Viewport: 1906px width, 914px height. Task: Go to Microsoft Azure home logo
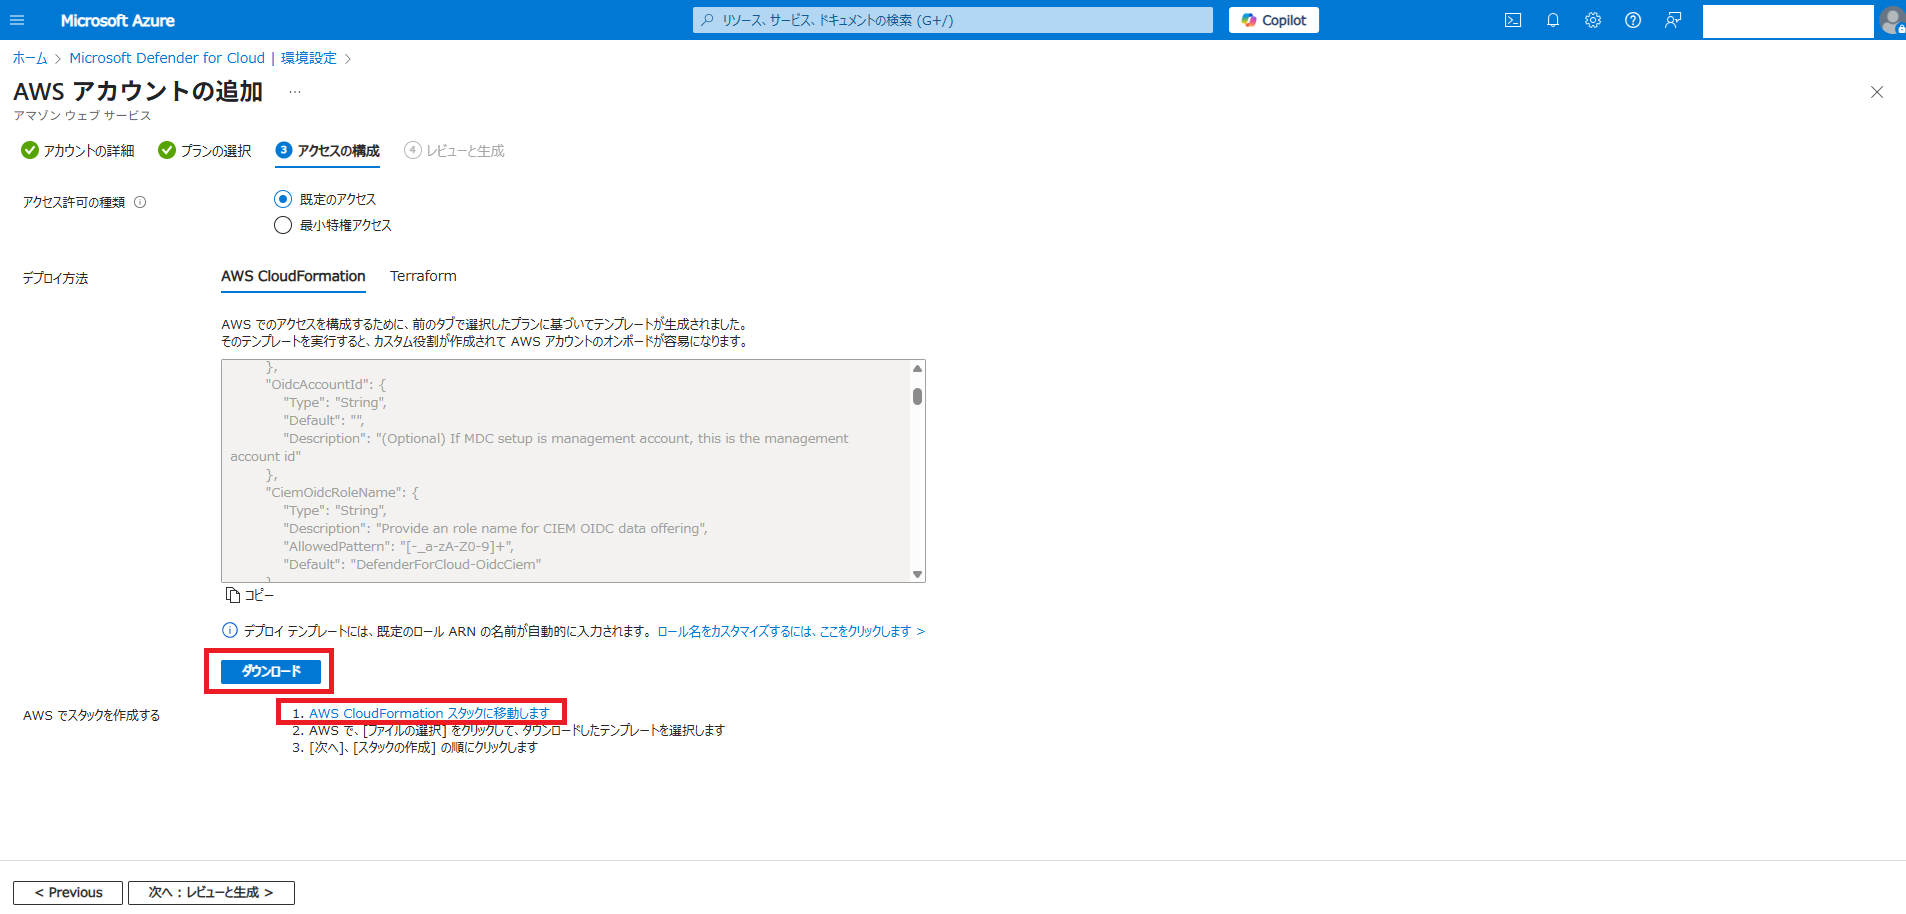(x=117, y=20)
